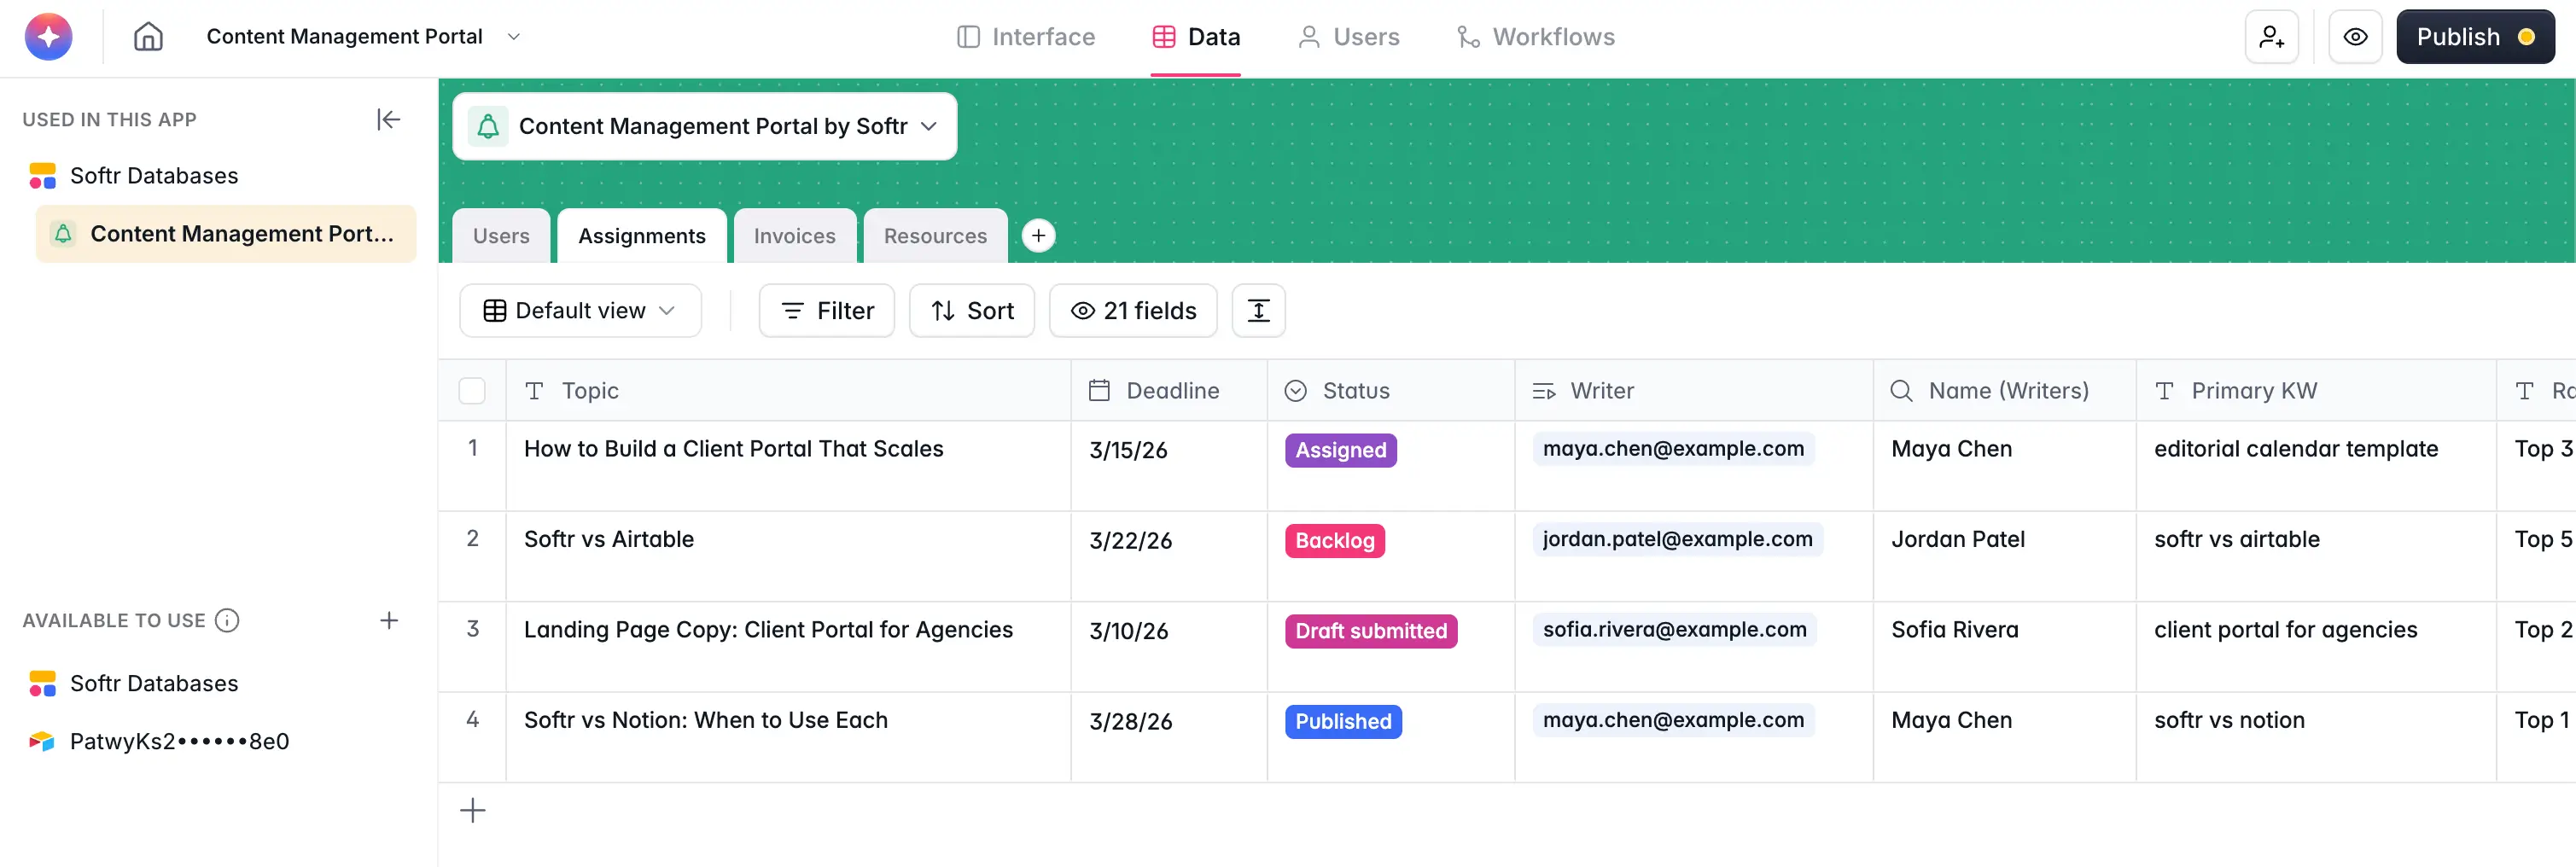This screenshot has width=2576, height=867.
Task: Click the invite user icon
Action: [2272, 36]
